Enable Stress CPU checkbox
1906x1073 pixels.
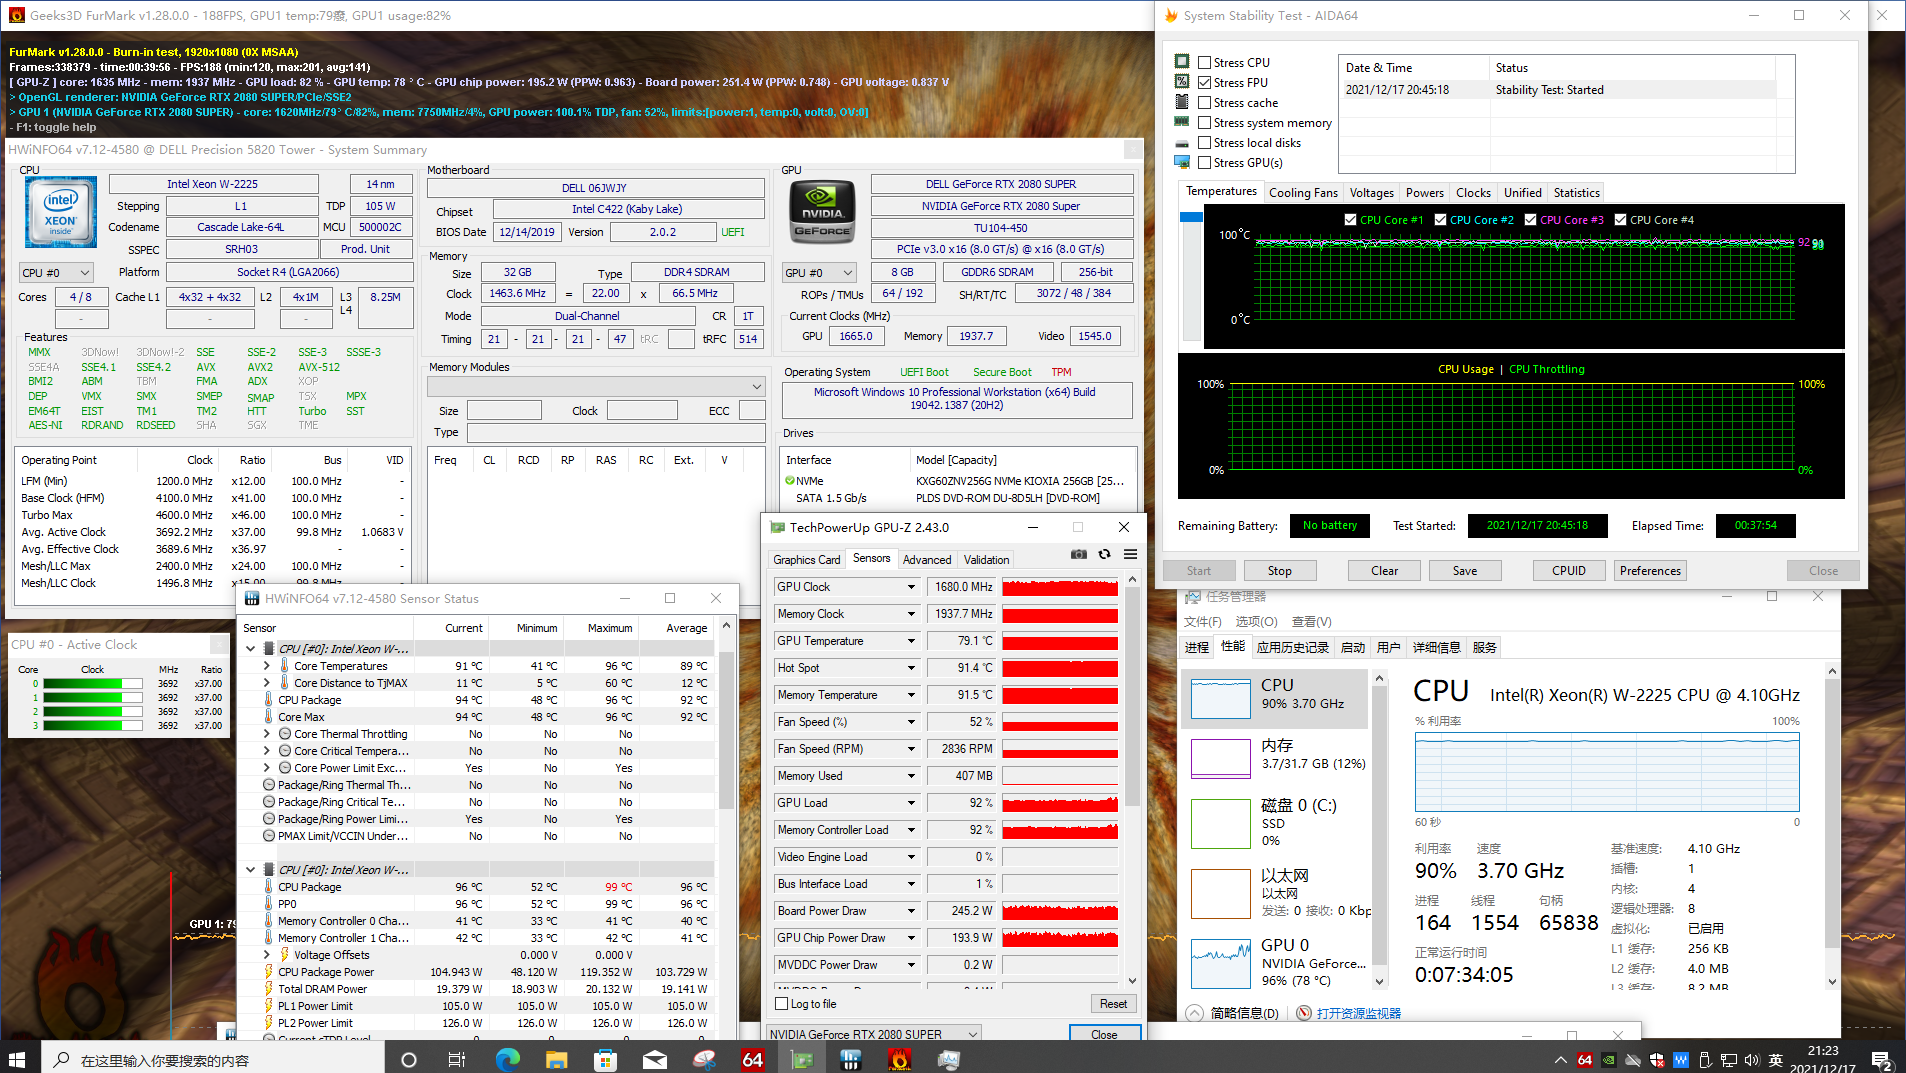(x=1205, y=62)
